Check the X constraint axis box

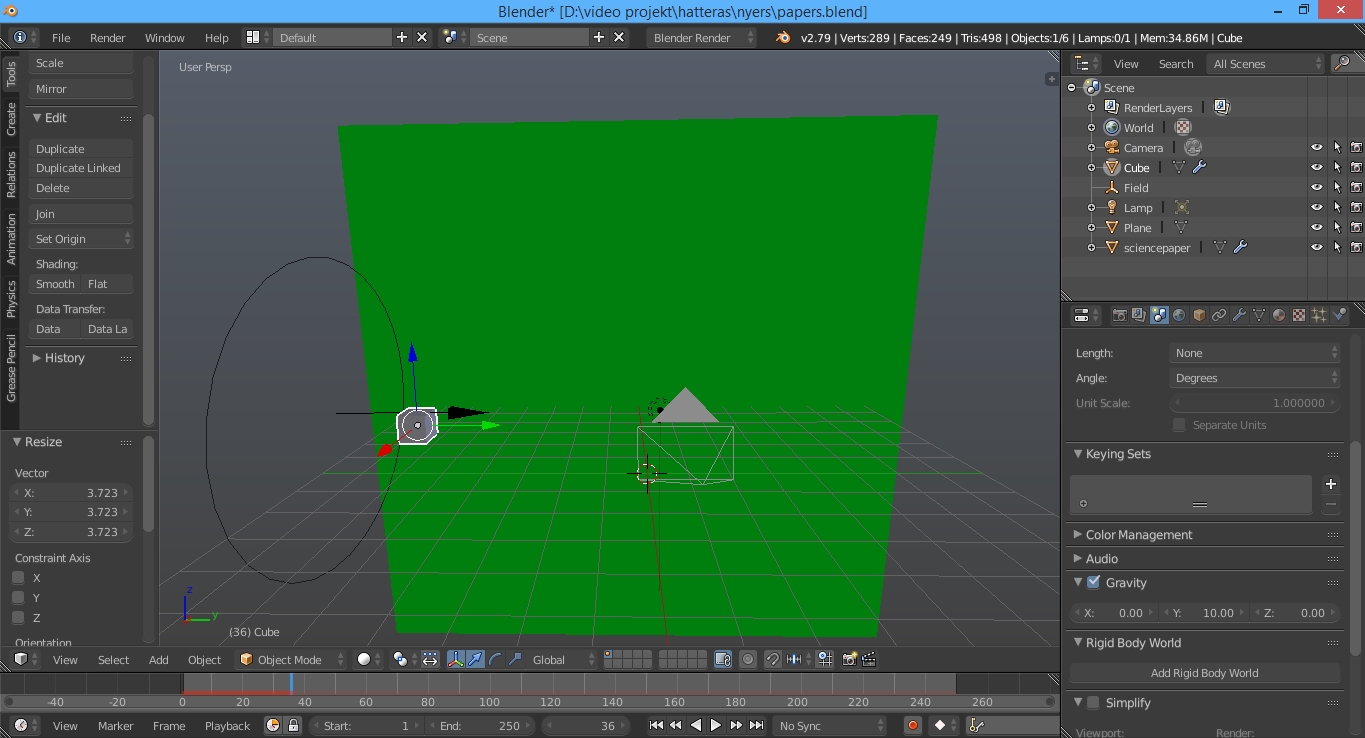coord(18,577)
